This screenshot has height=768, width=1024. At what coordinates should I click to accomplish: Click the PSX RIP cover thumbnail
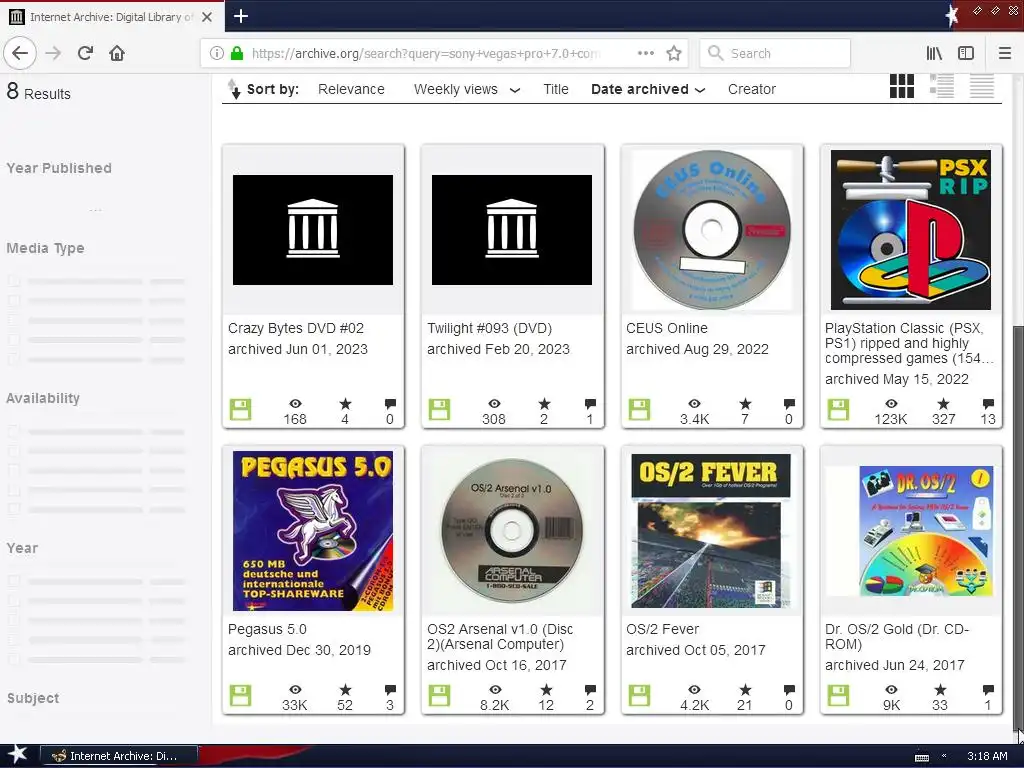[910, 230]
